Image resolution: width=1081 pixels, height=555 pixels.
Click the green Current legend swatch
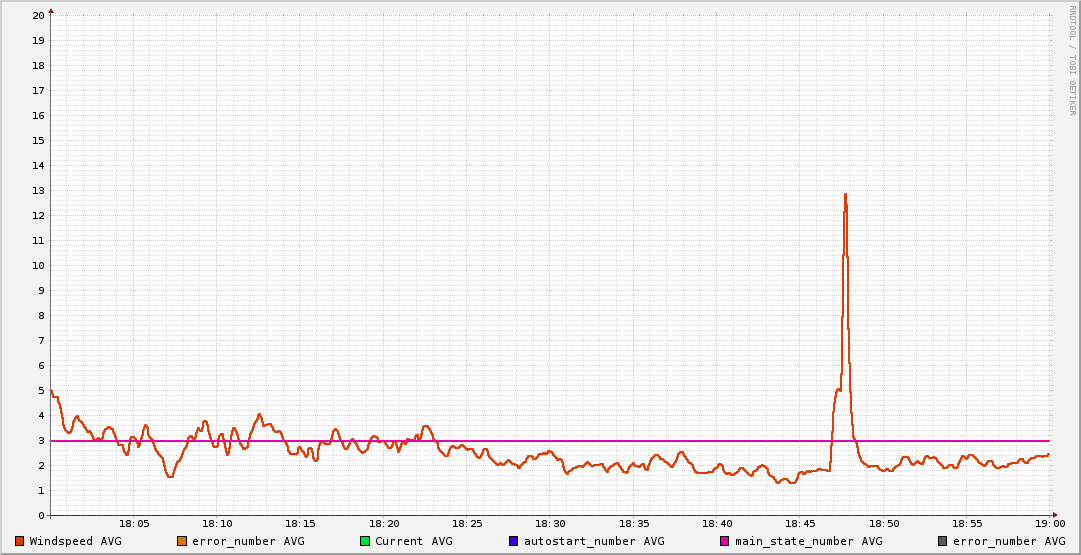[x=365, y=541]
